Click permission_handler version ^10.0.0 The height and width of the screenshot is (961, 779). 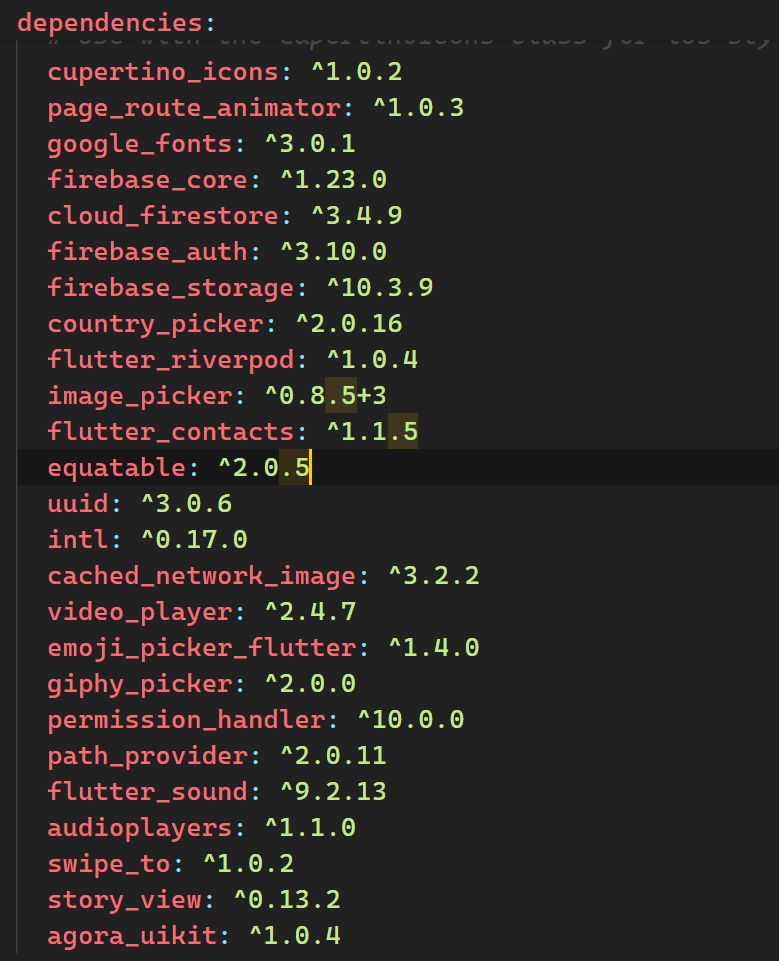[411, 720]
